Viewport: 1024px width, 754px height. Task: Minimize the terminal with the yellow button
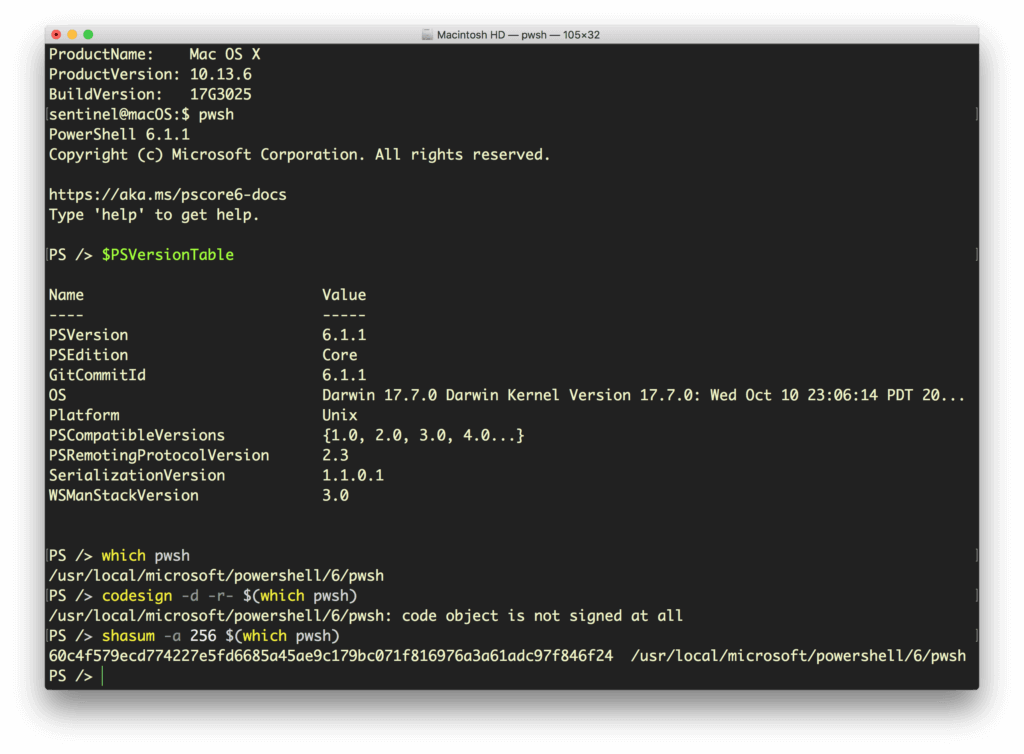tap(73, 35)
